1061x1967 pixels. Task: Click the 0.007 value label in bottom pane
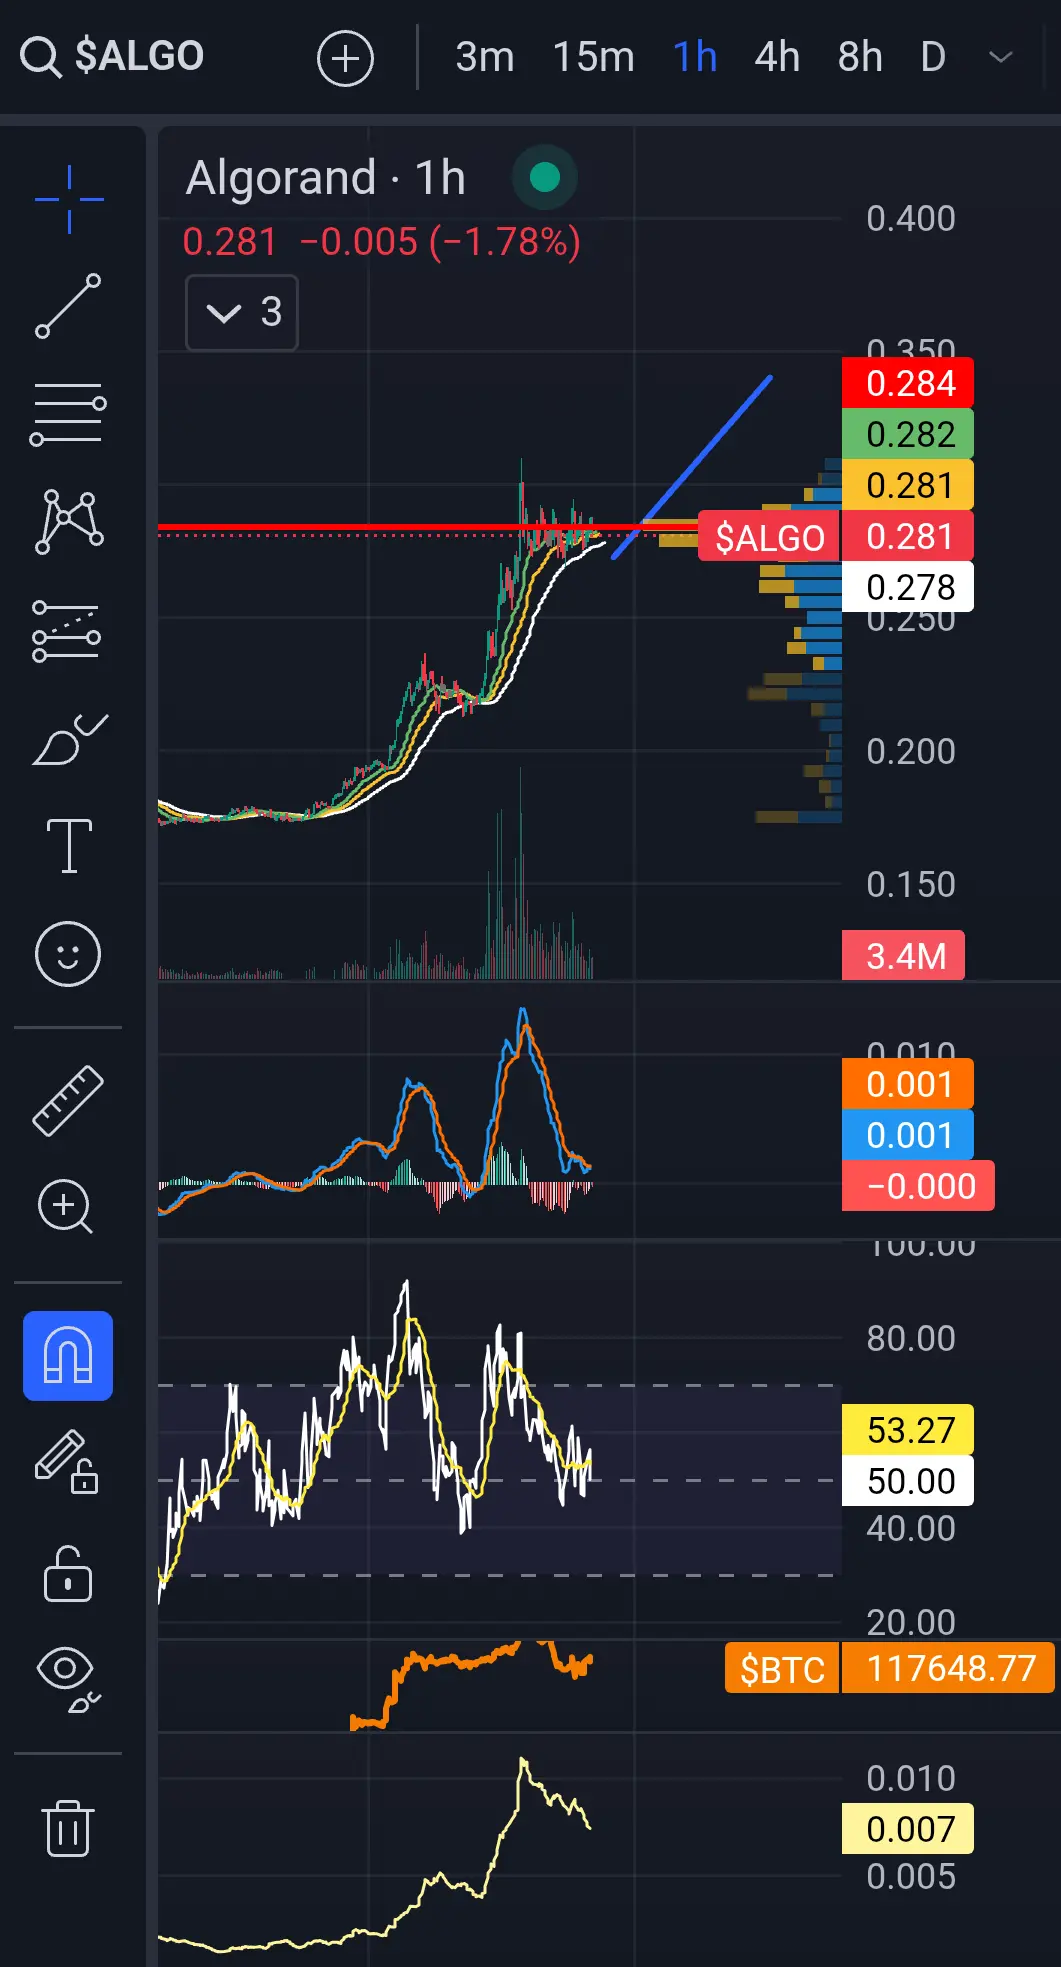point(908,1829)
